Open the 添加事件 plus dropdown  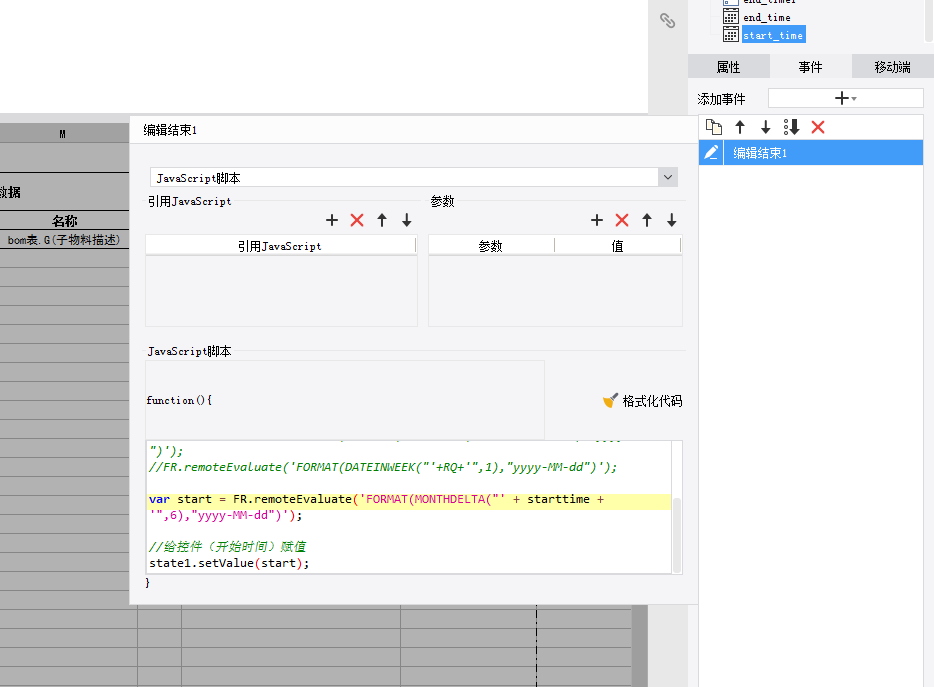click(x=845, y=98)
